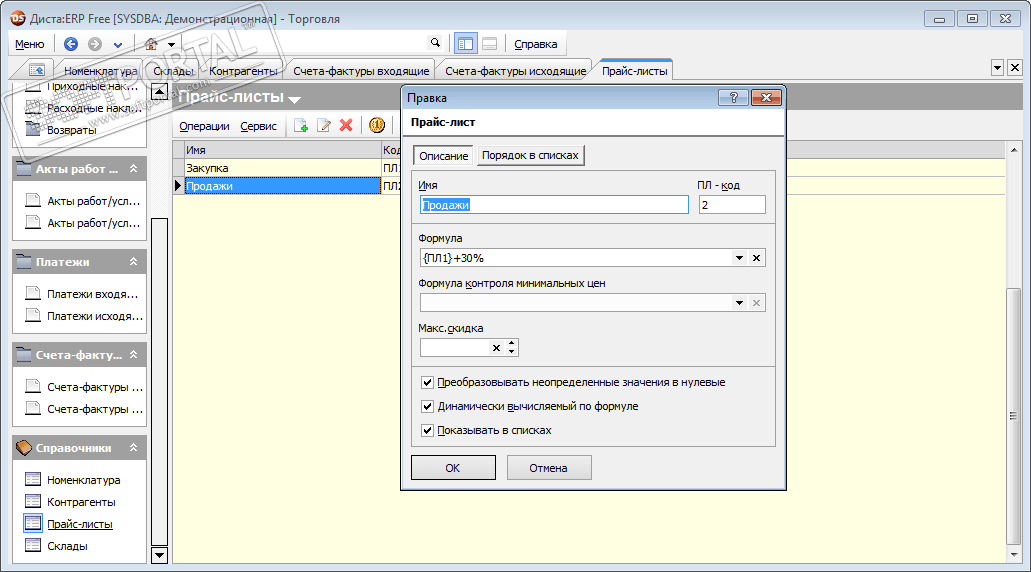Click the Отмена button
Screen dimensions: 1031x572
tap(548, 467)
